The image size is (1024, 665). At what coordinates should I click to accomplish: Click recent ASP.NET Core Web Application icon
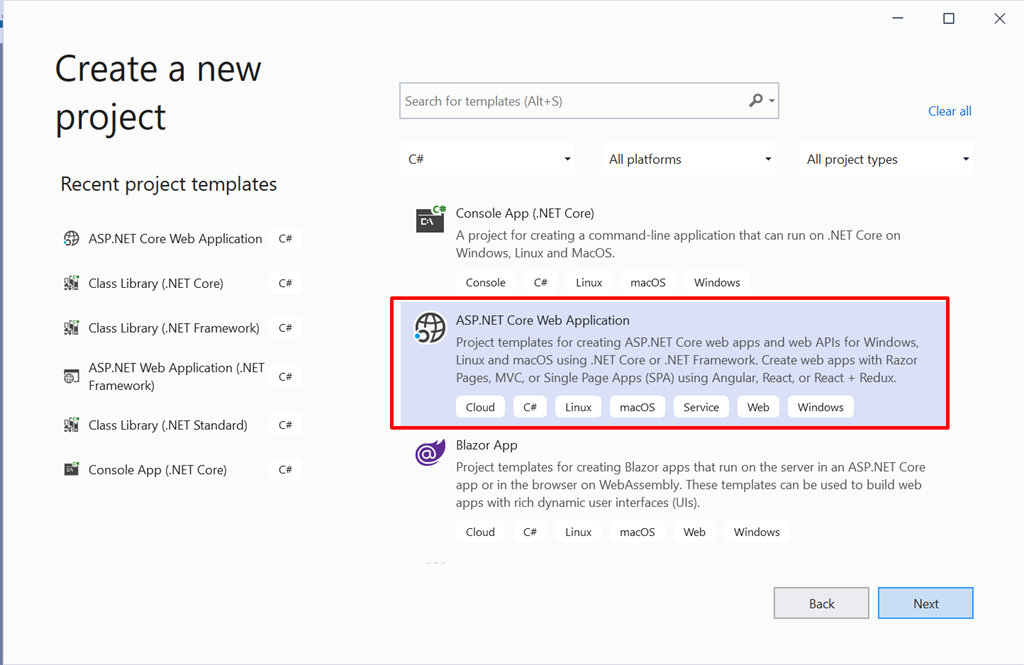click(71, 239)
